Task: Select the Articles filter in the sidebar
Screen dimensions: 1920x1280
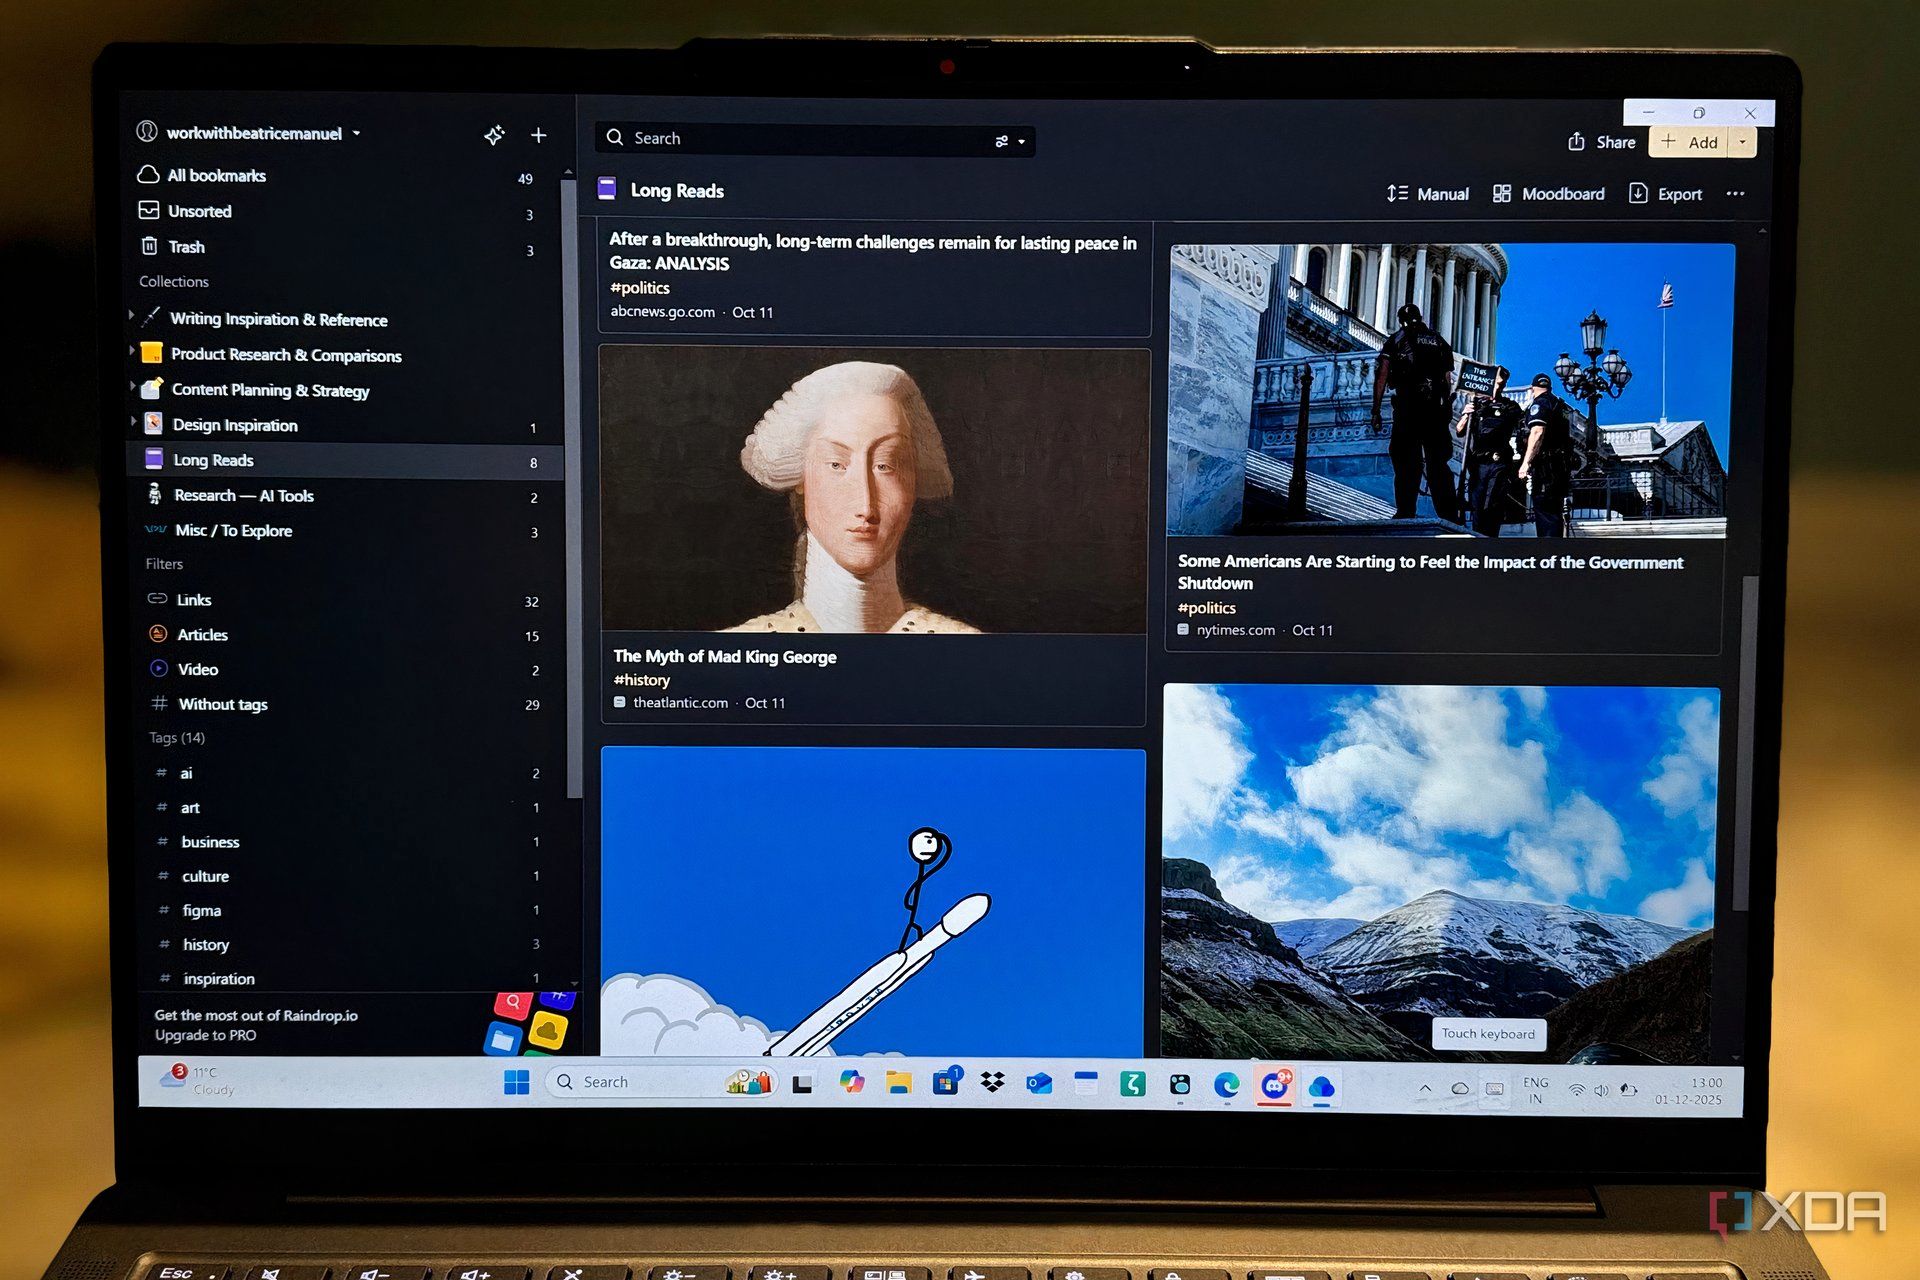Action: click(x=201, y=634)
